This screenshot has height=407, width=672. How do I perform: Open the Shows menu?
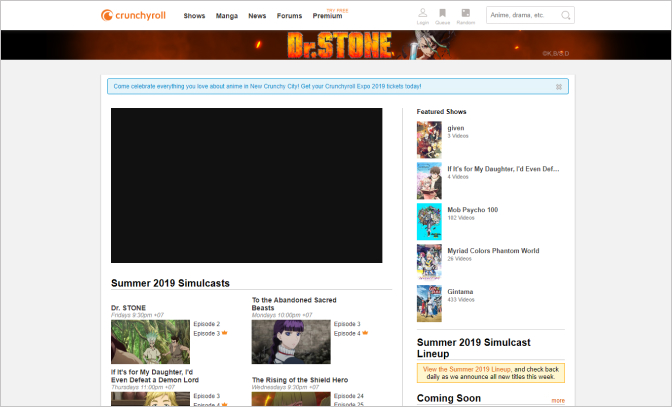pos(194,16)
